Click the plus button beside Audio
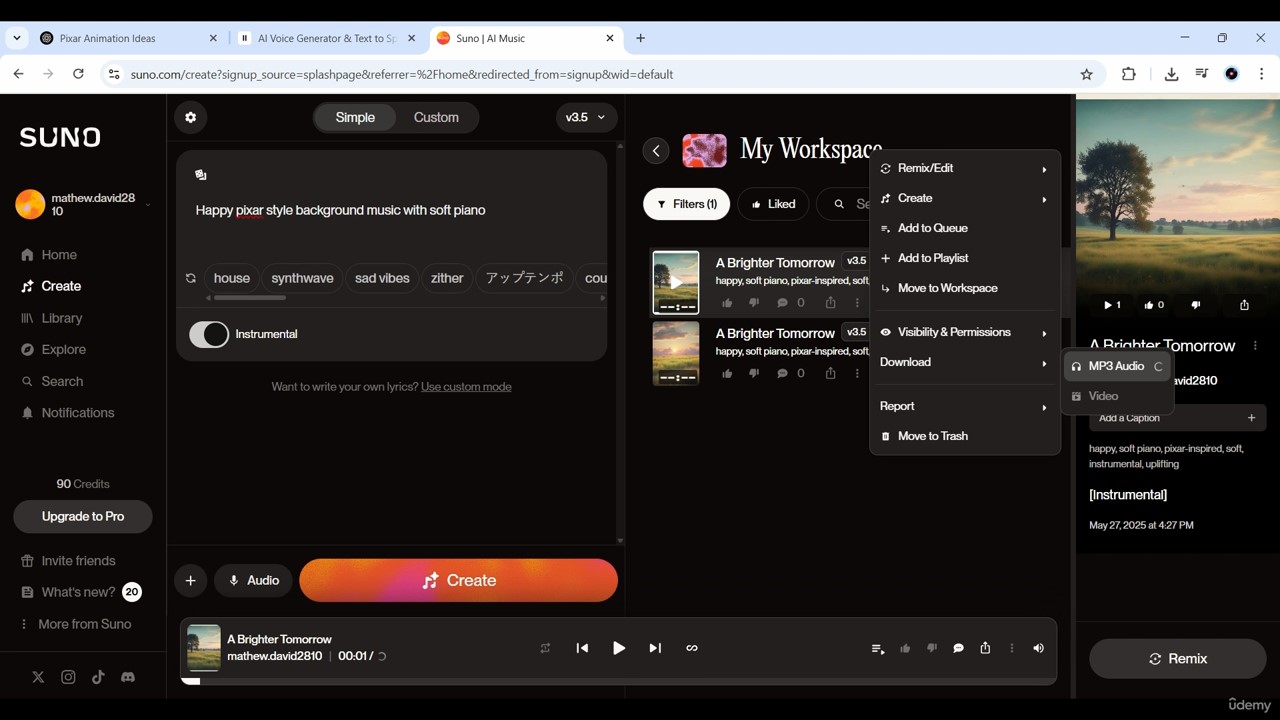1280x720 pixels. click(x=190, y=580)
